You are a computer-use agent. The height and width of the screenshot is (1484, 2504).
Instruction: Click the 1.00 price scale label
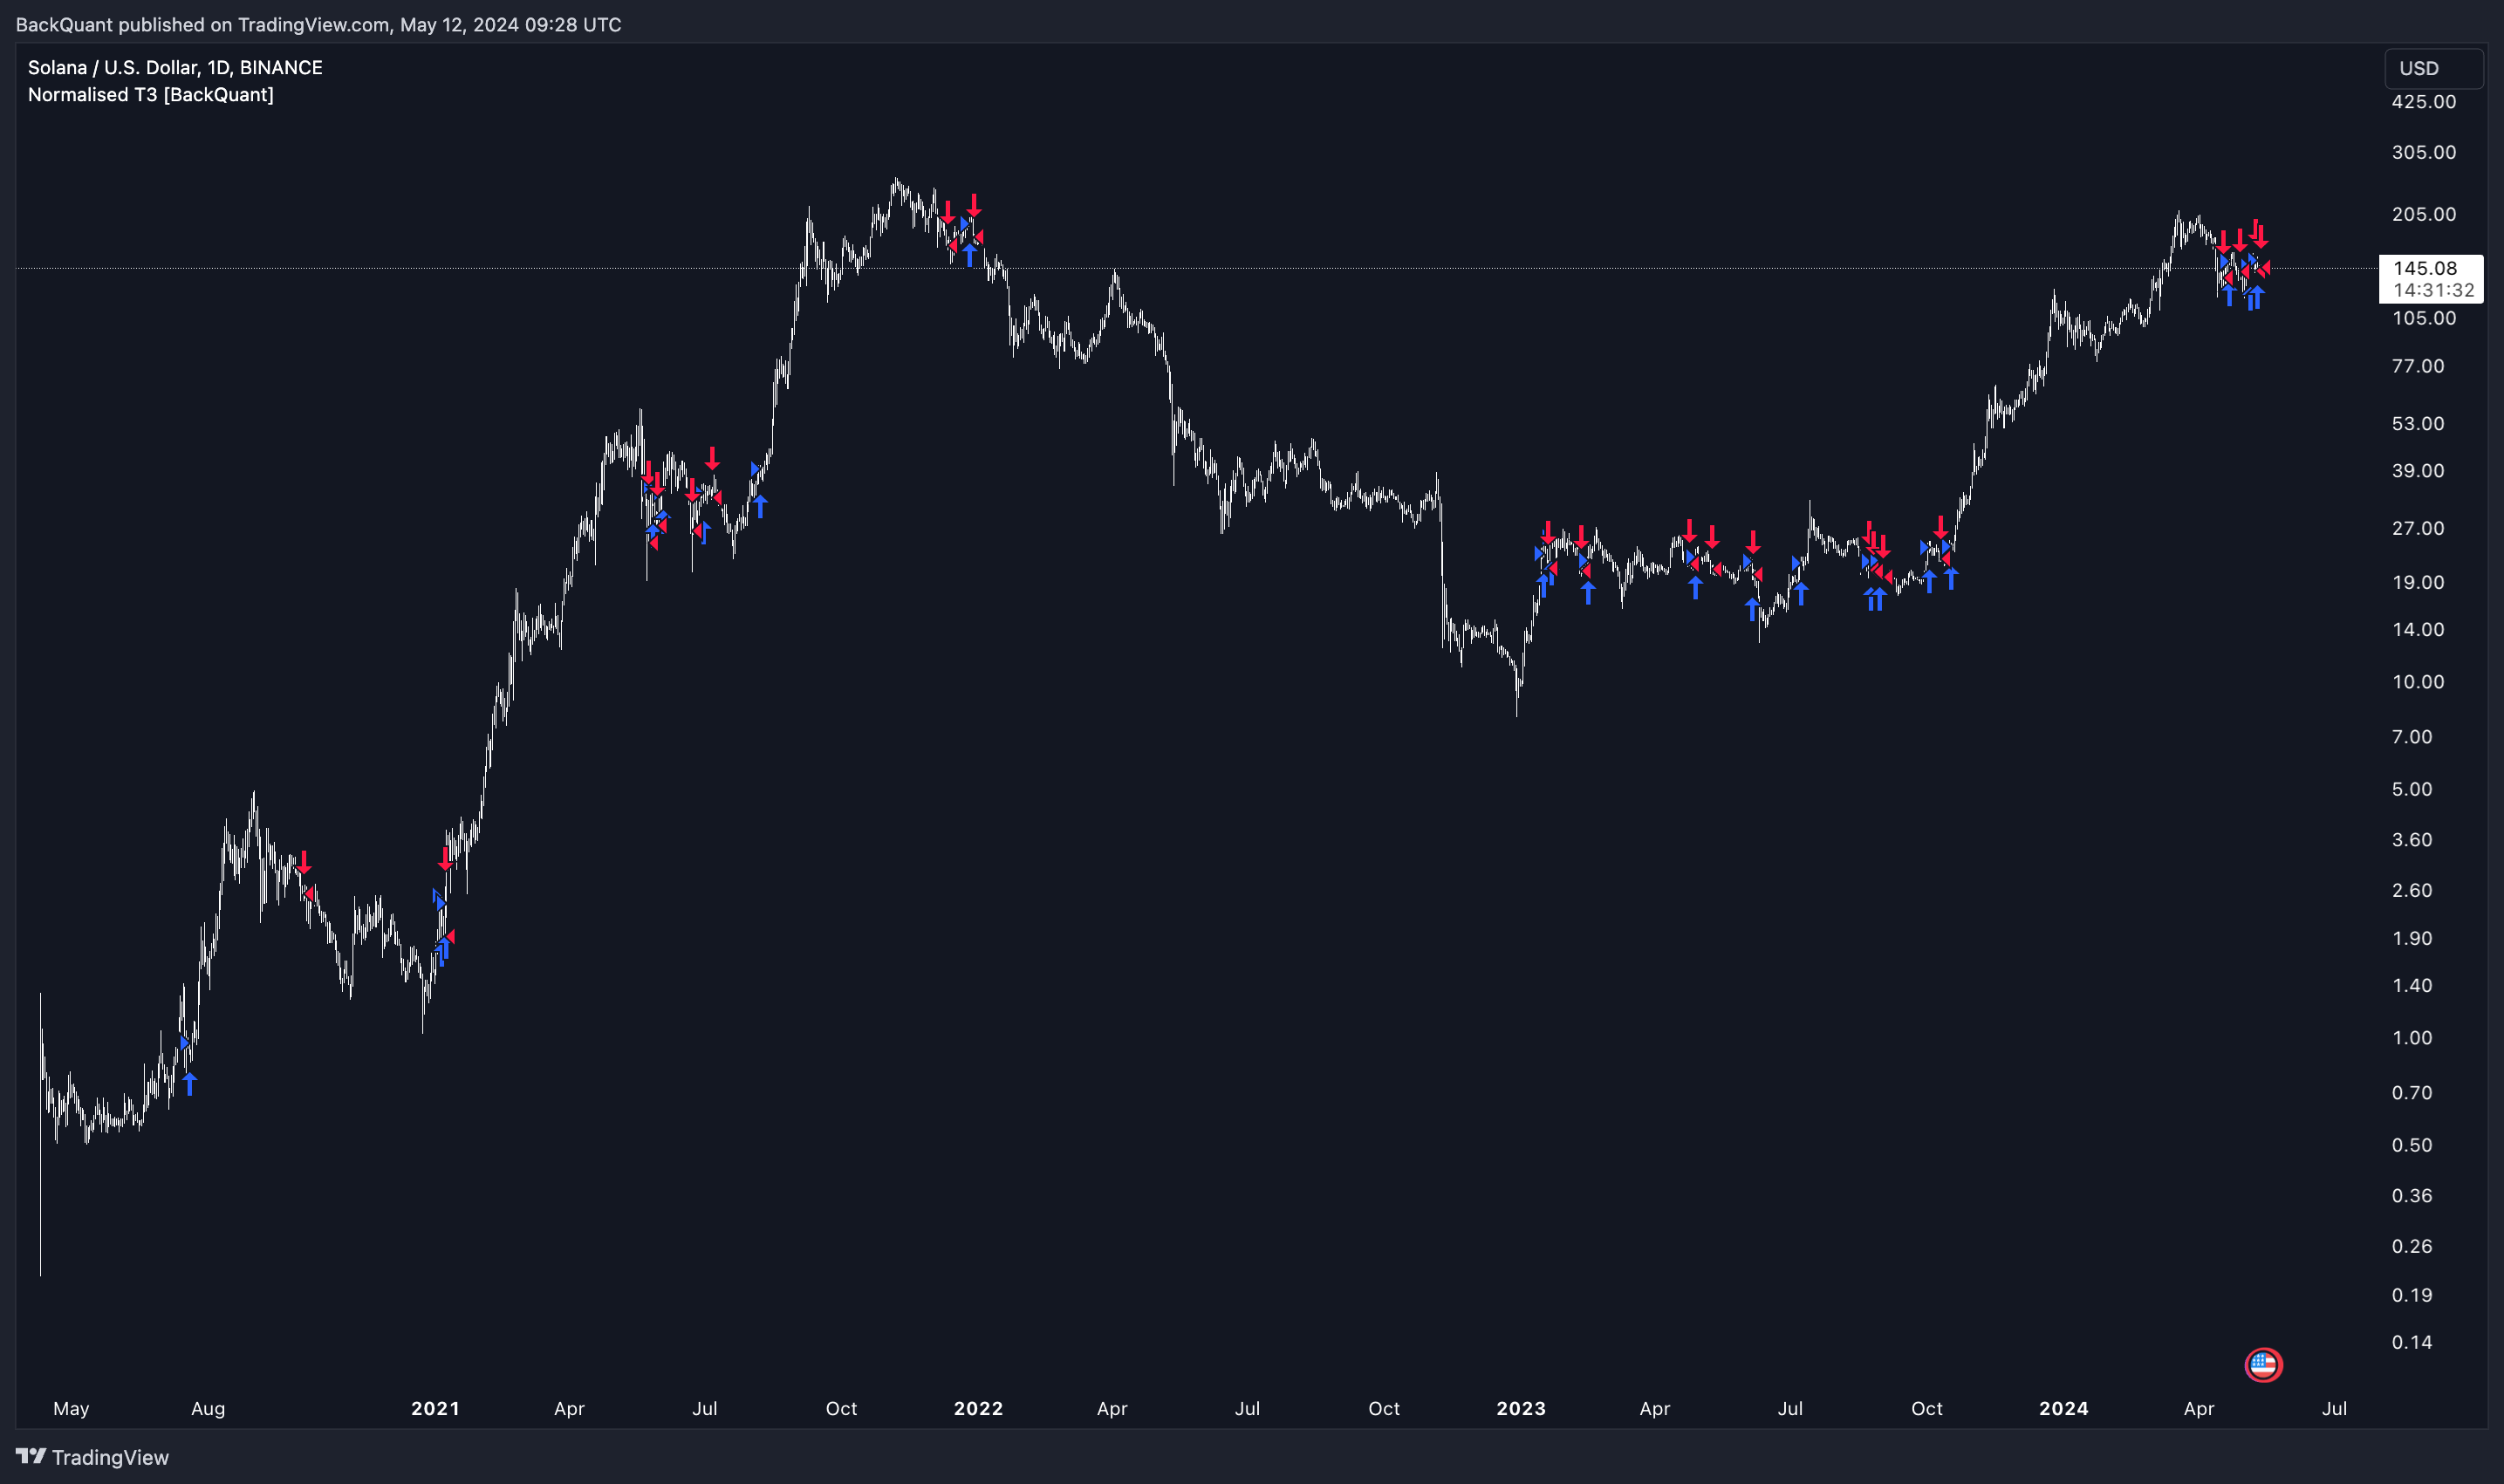click(2411, 1038)
